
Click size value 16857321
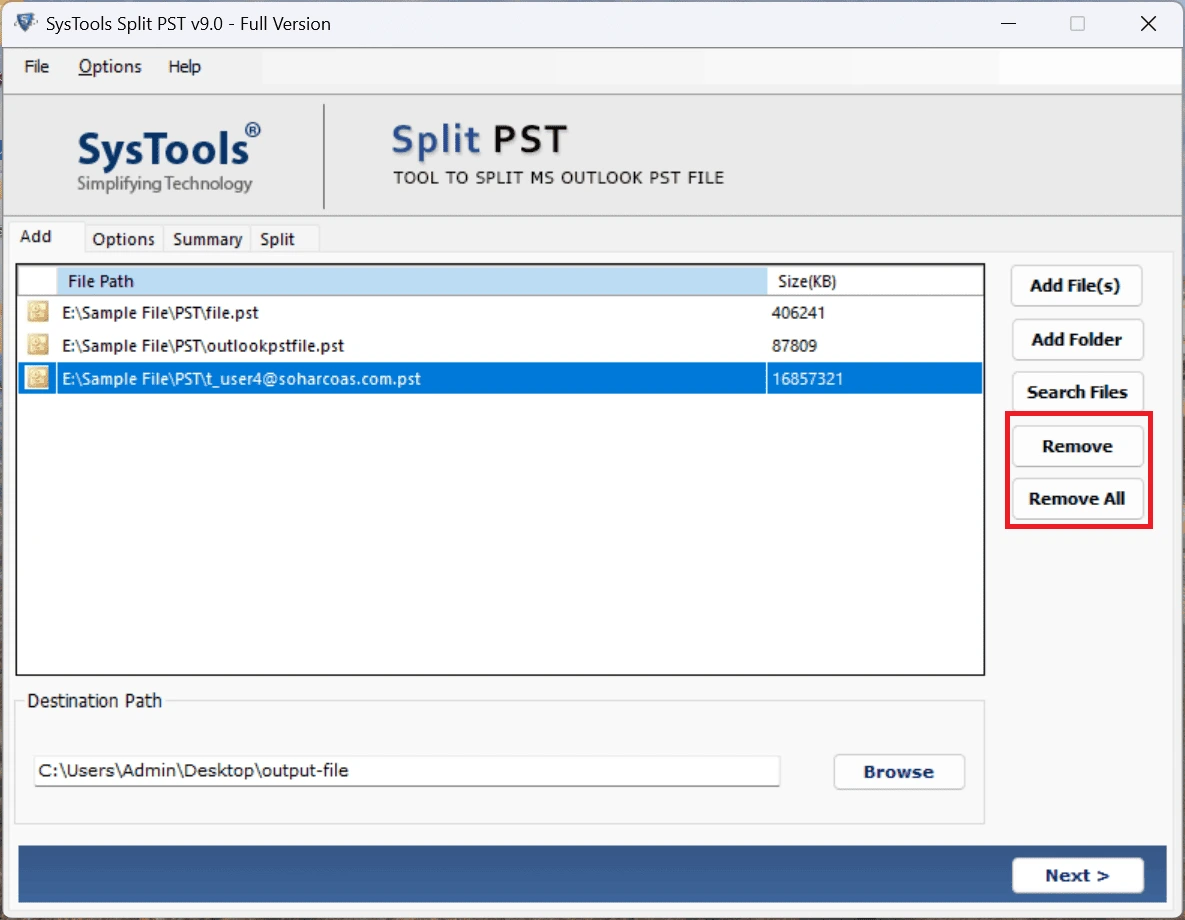click(807, 378)
